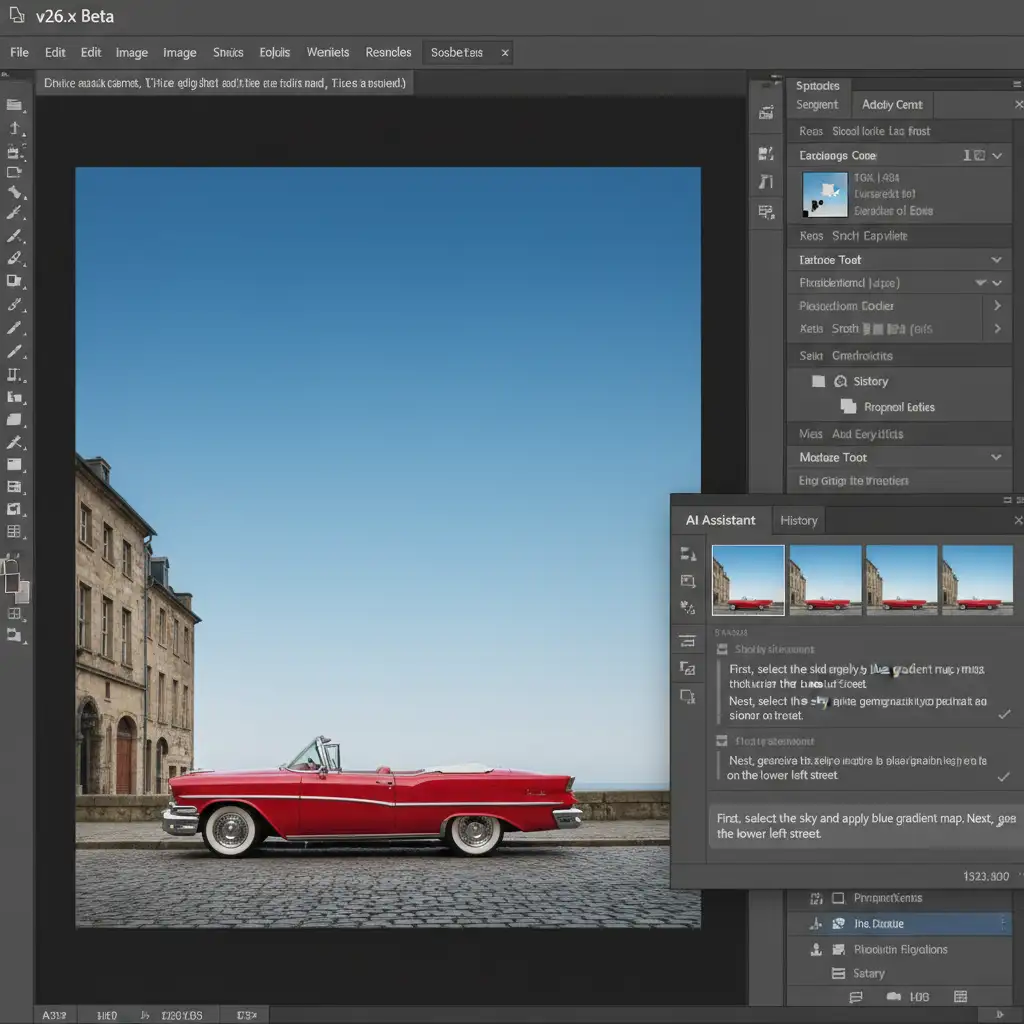Click the document icon at title bar left
This screenshot has width=1024, height=1024.
point(16,15)
